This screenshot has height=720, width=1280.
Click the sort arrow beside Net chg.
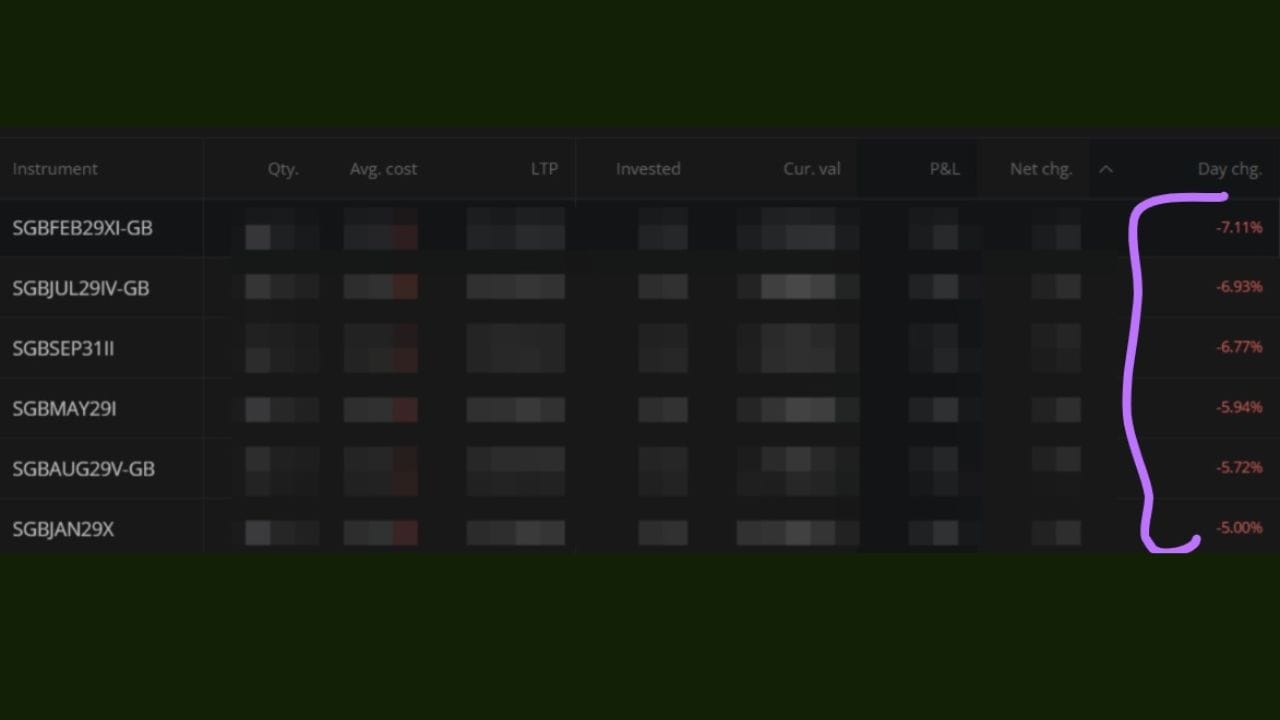tap(1105, 169)
